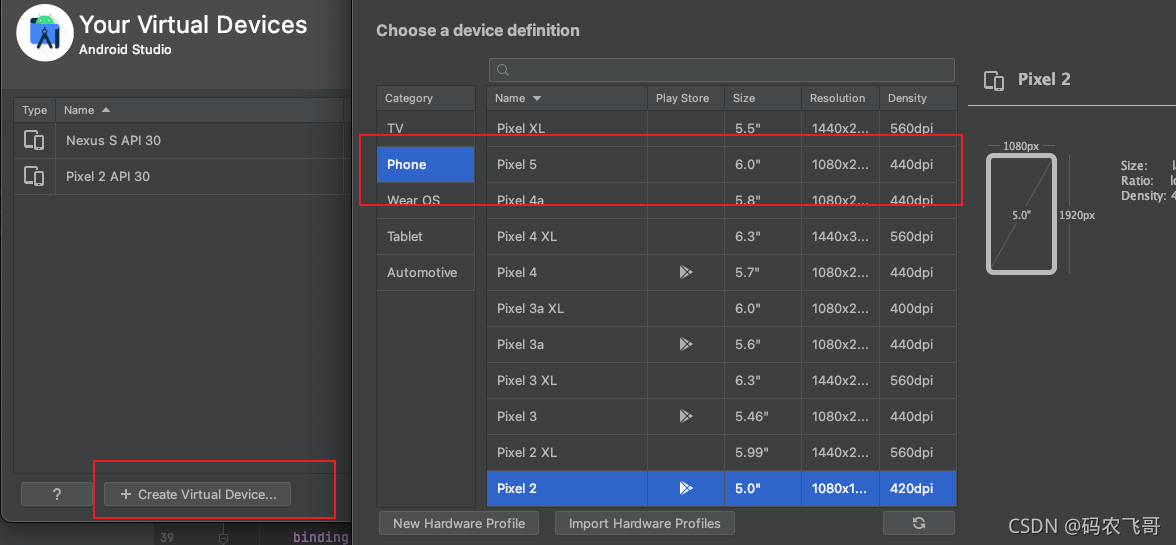Click the Play Store icon in Pixel 3 row
This screenshot has width=1176, height=545.
click(x=685, y=416)
